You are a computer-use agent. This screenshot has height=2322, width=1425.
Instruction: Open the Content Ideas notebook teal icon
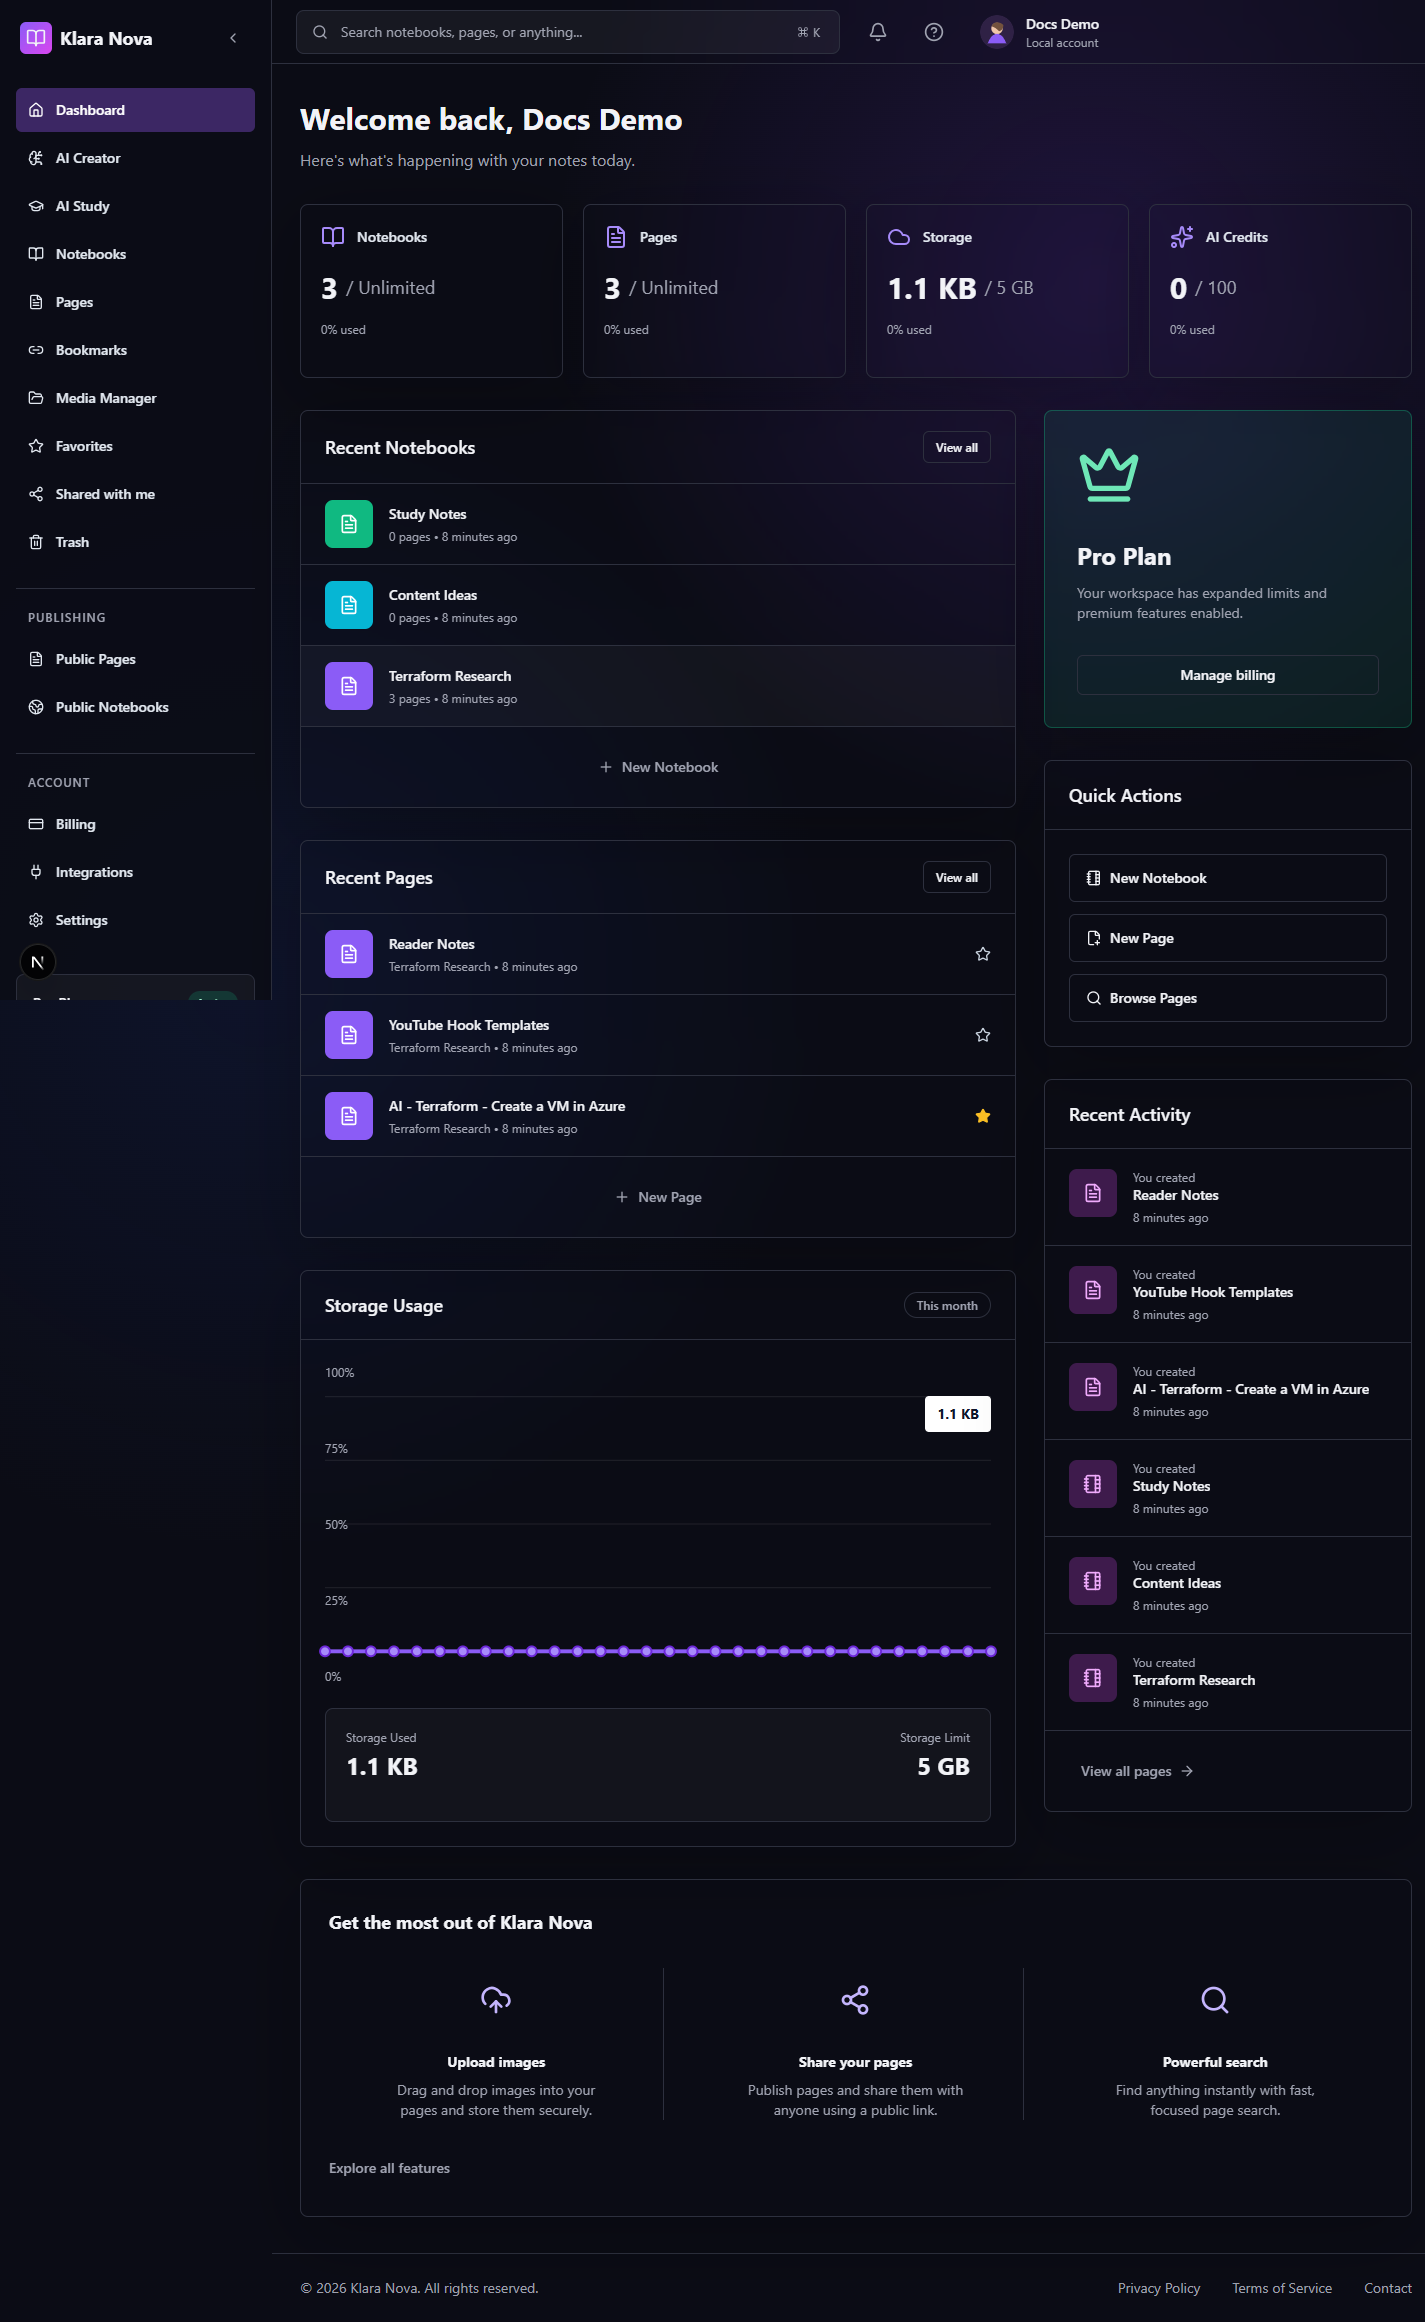(x=349, y=605)
